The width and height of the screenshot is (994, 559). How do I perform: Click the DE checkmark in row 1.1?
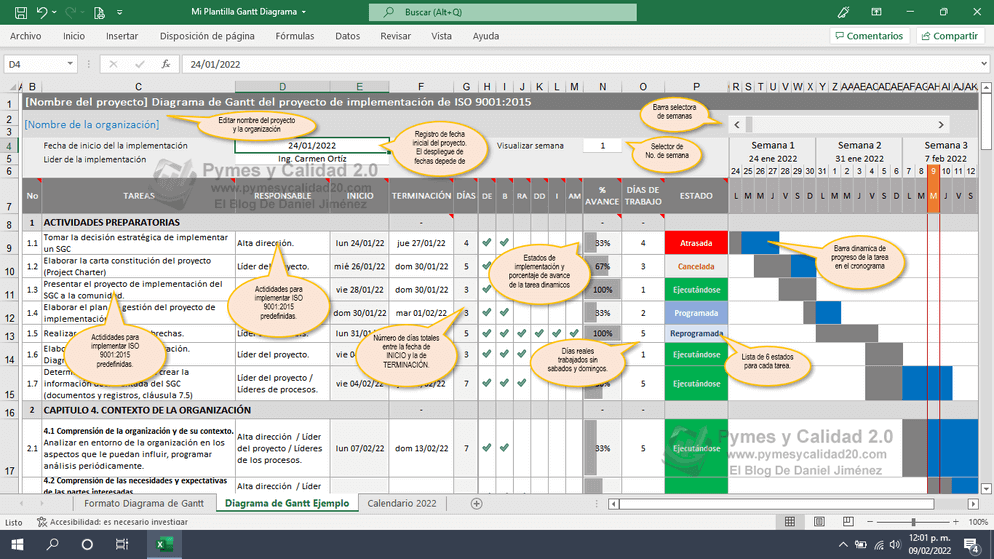487,243
